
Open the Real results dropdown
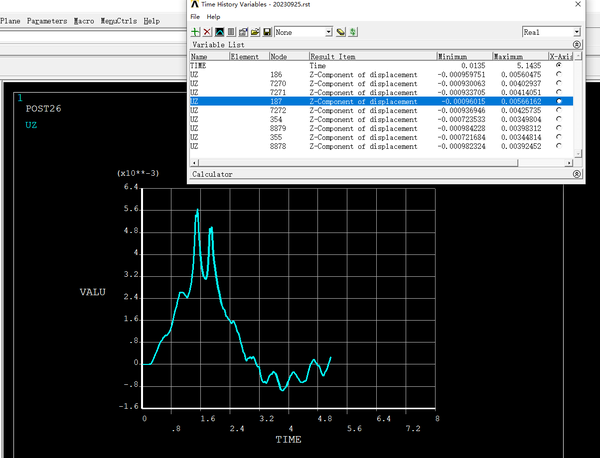coord(575,32)
